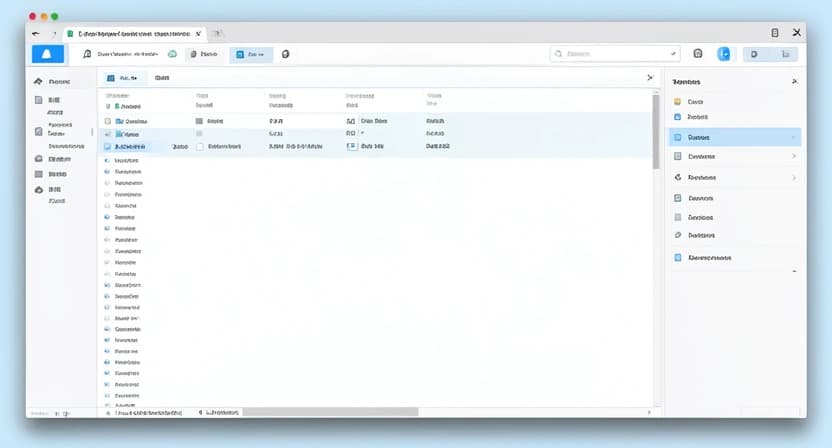Open the last blue-icon item in right panel
The height and width of the screenshot is (448, 832).
click(703, 257)
